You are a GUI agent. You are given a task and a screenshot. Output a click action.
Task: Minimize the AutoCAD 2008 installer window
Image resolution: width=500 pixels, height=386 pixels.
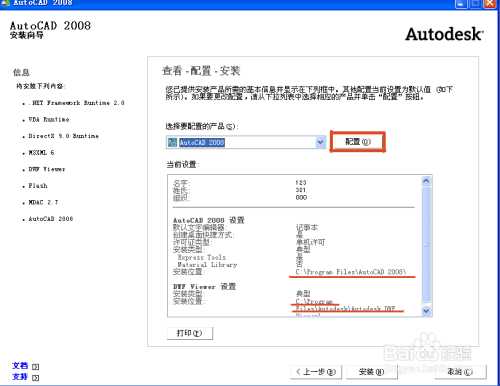pos(461,3)
